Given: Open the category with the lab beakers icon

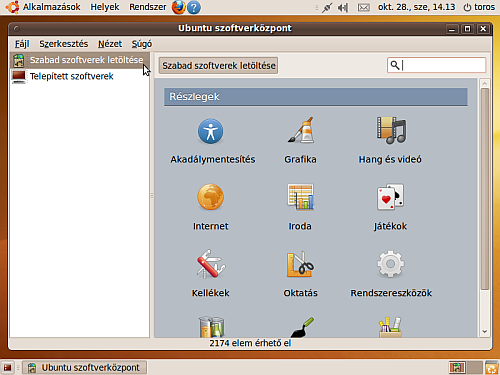Looking at the screenshot, I should click(x=211, y=327).
